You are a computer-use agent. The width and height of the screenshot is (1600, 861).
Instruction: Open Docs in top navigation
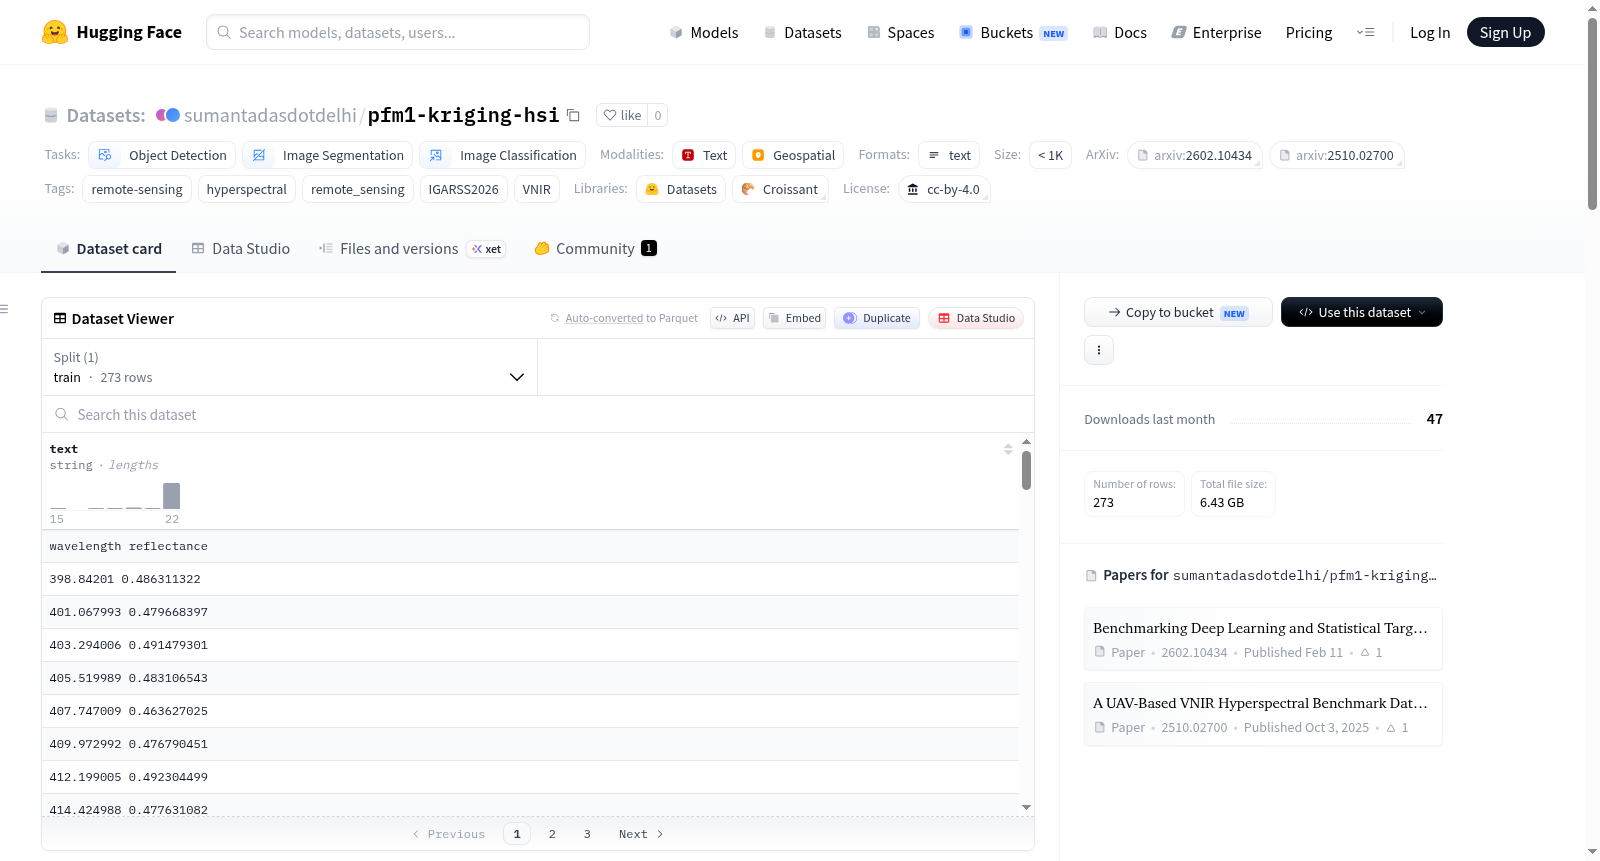click(1119, 32)
